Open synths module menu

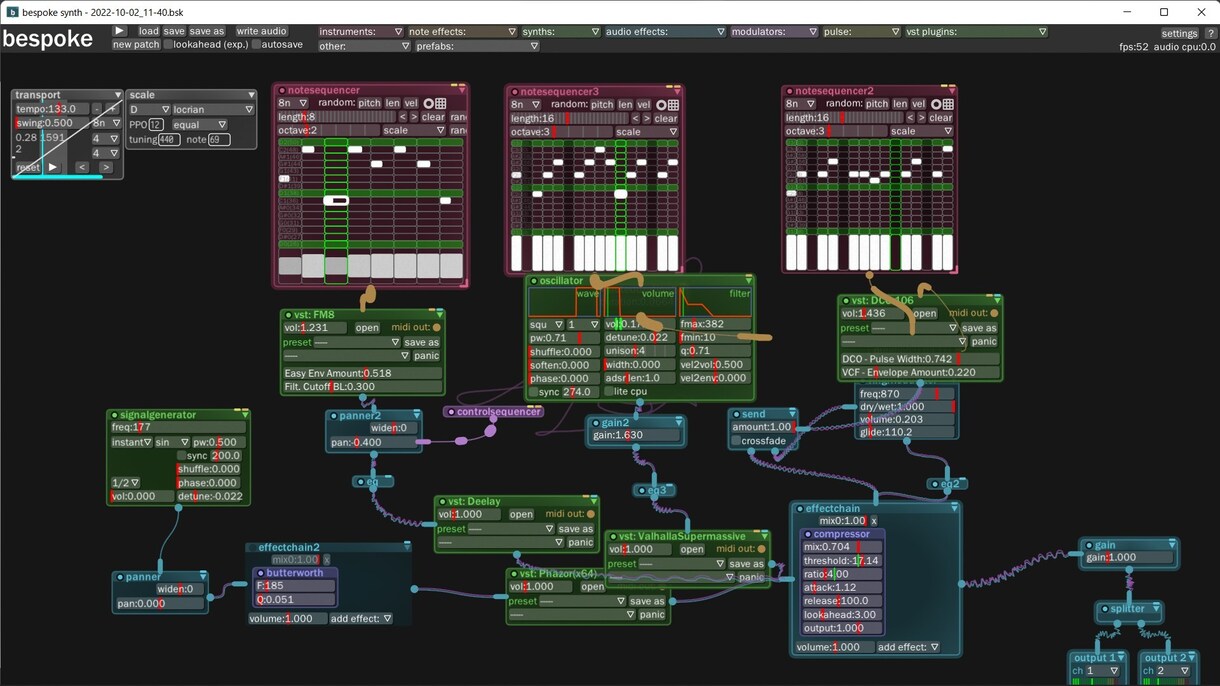pyautogui.click(x=561, y=32)
